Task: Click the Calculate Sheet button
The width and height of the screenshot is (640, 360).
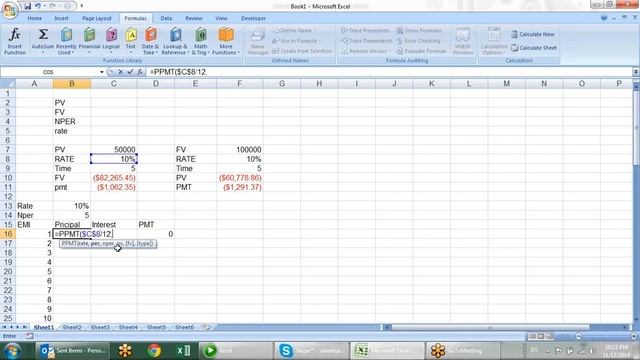Action: click(x=534, y=48)
